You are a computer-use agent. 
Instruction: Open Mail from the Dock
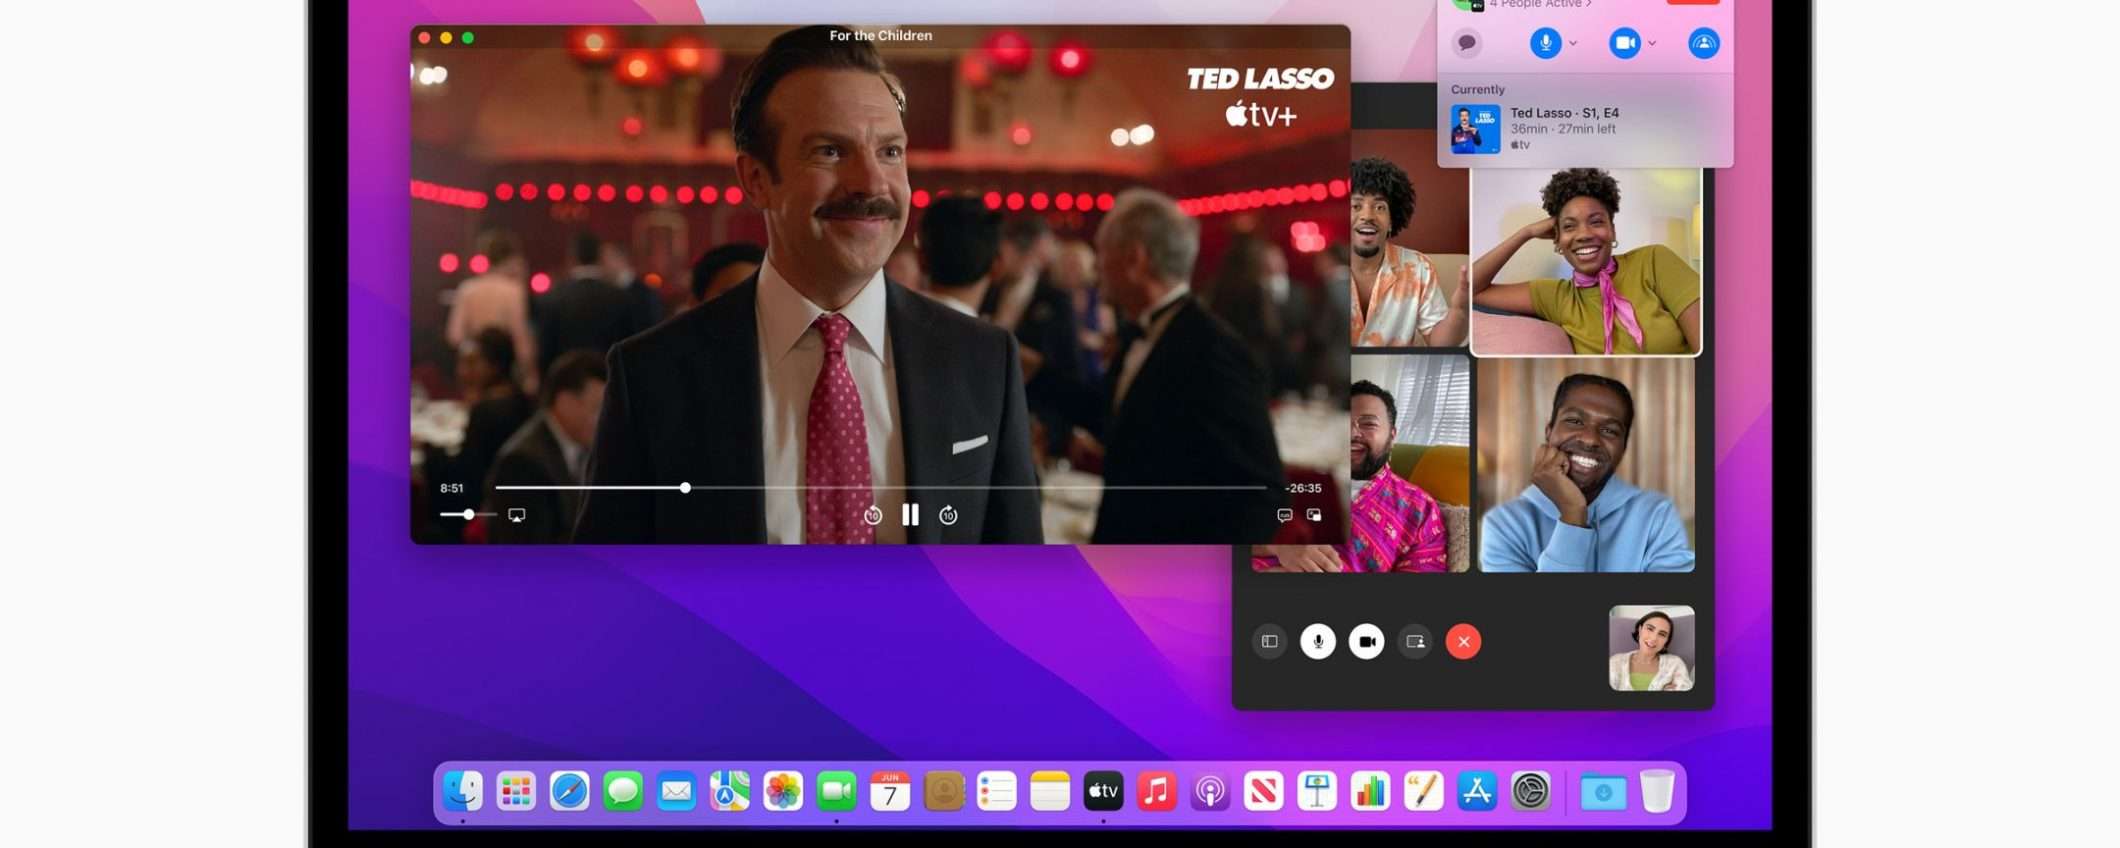[676, 792]
